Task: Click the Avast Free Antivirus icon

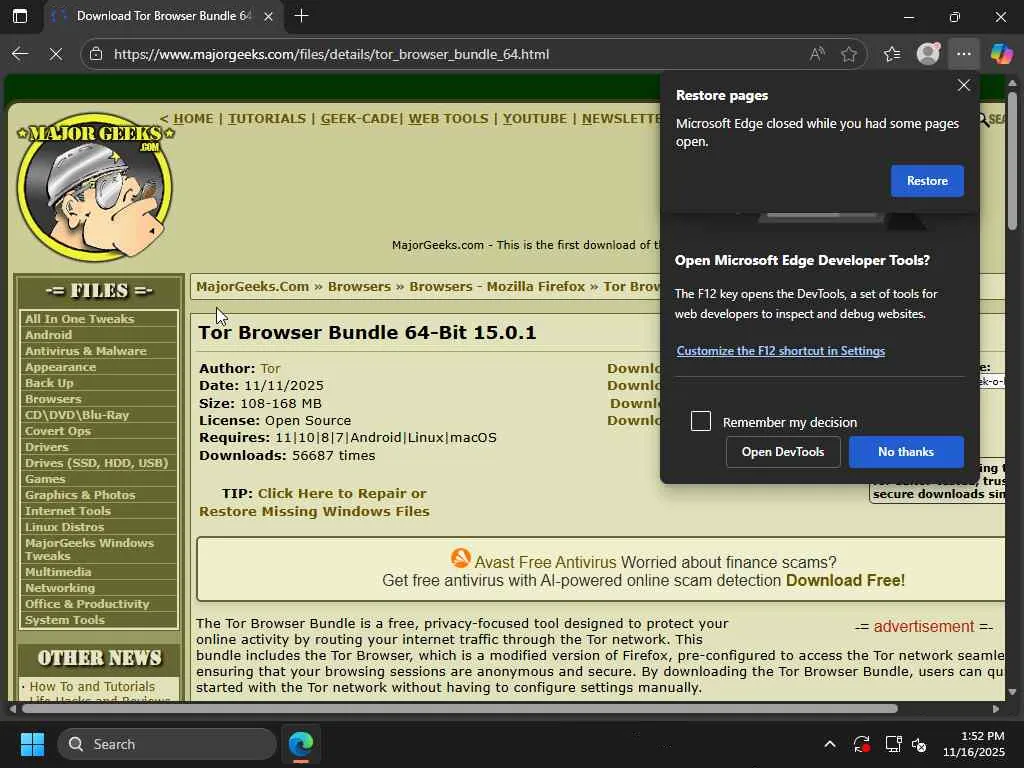Action: (x=460, y=558)
